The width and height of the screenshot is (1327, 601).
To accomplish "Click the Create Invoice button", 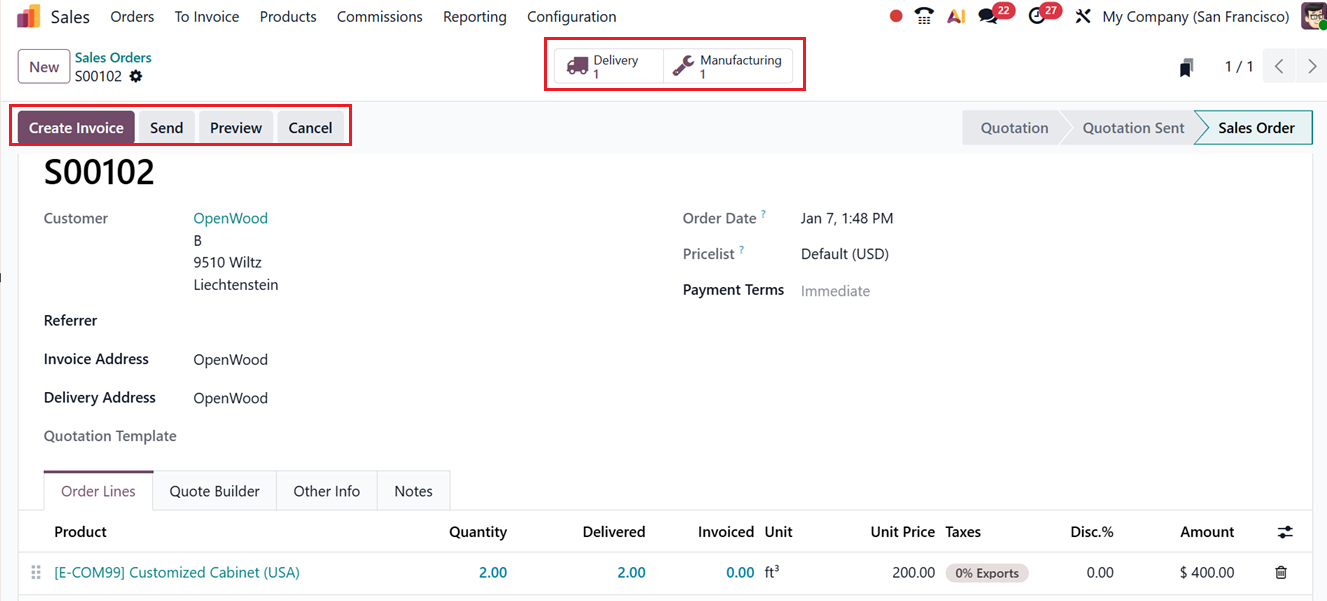I will pos(76,127).
